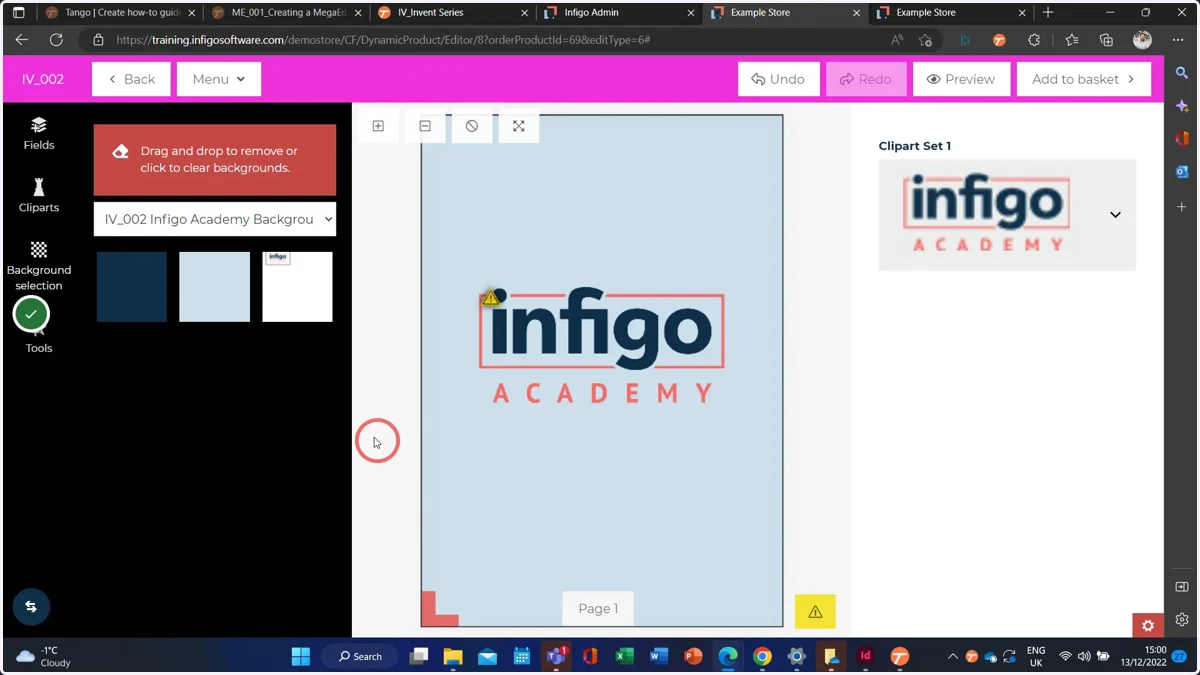
Task: Open the Fields panel in the sidebar
Action: [x=39, y=133]
